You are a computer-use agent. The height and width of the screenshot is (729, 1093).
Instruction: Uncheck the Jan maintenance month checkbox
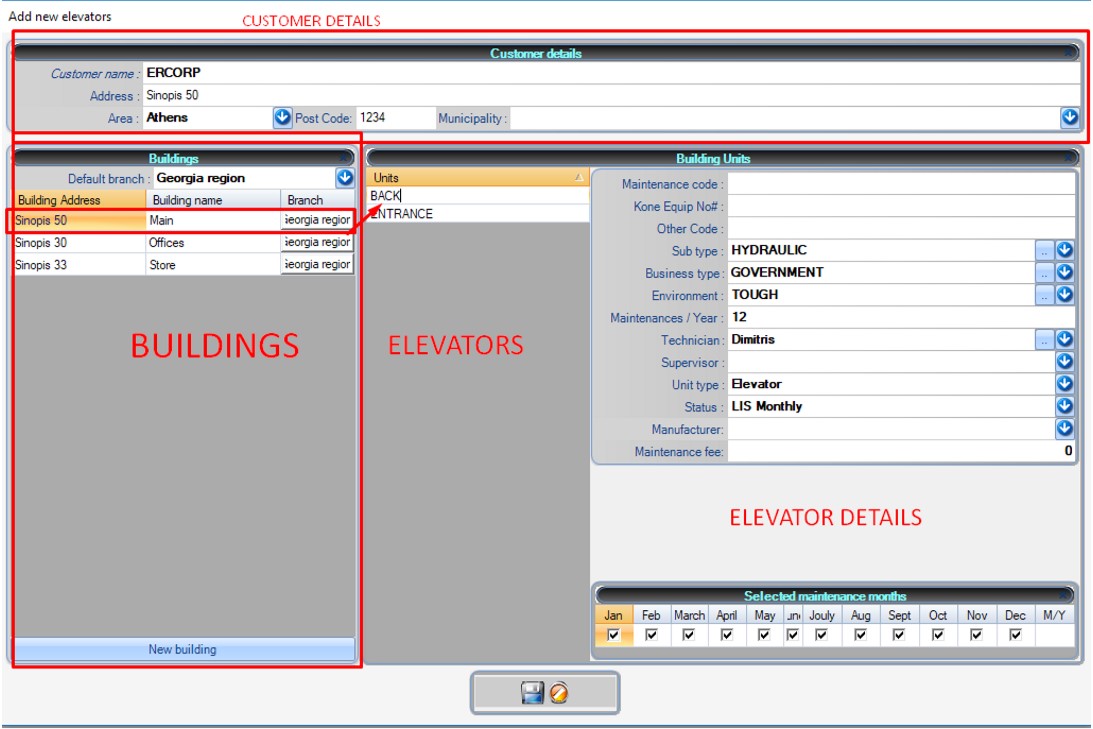[x=613, y=635]
